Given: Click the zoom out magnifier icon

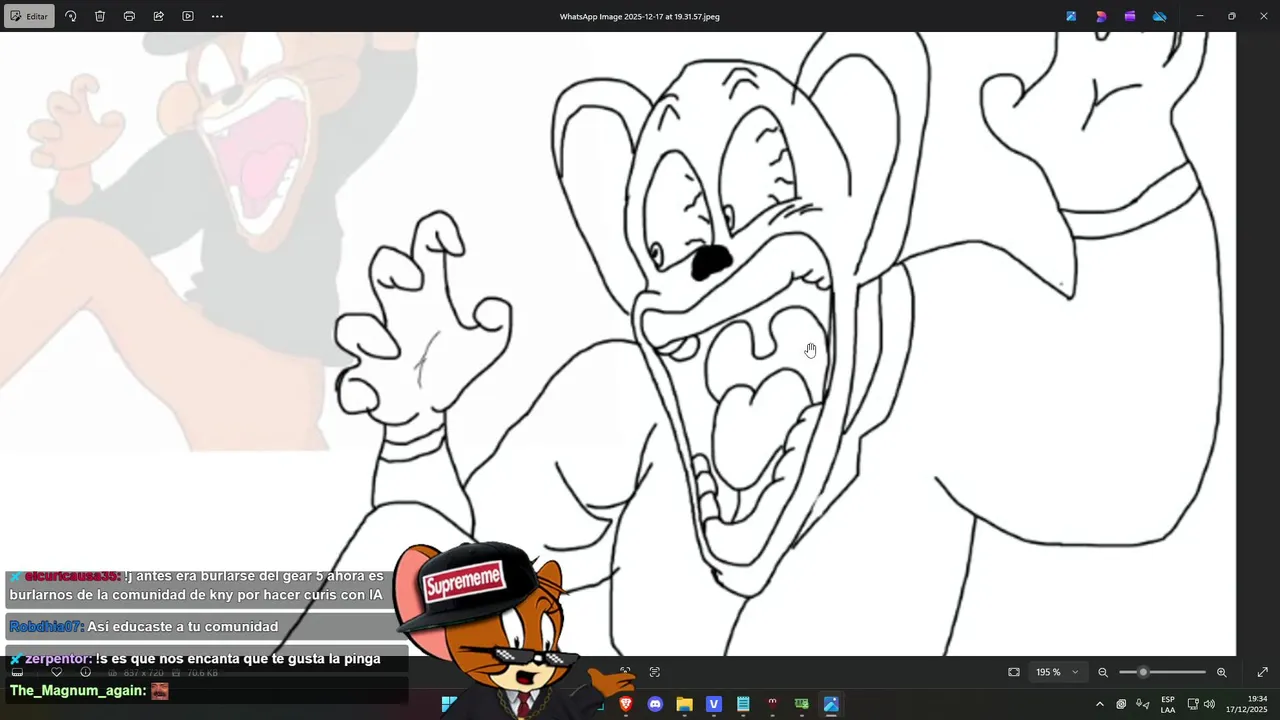Looking at the screenshot, I should pyautogui.click(x=1103, y=672).
